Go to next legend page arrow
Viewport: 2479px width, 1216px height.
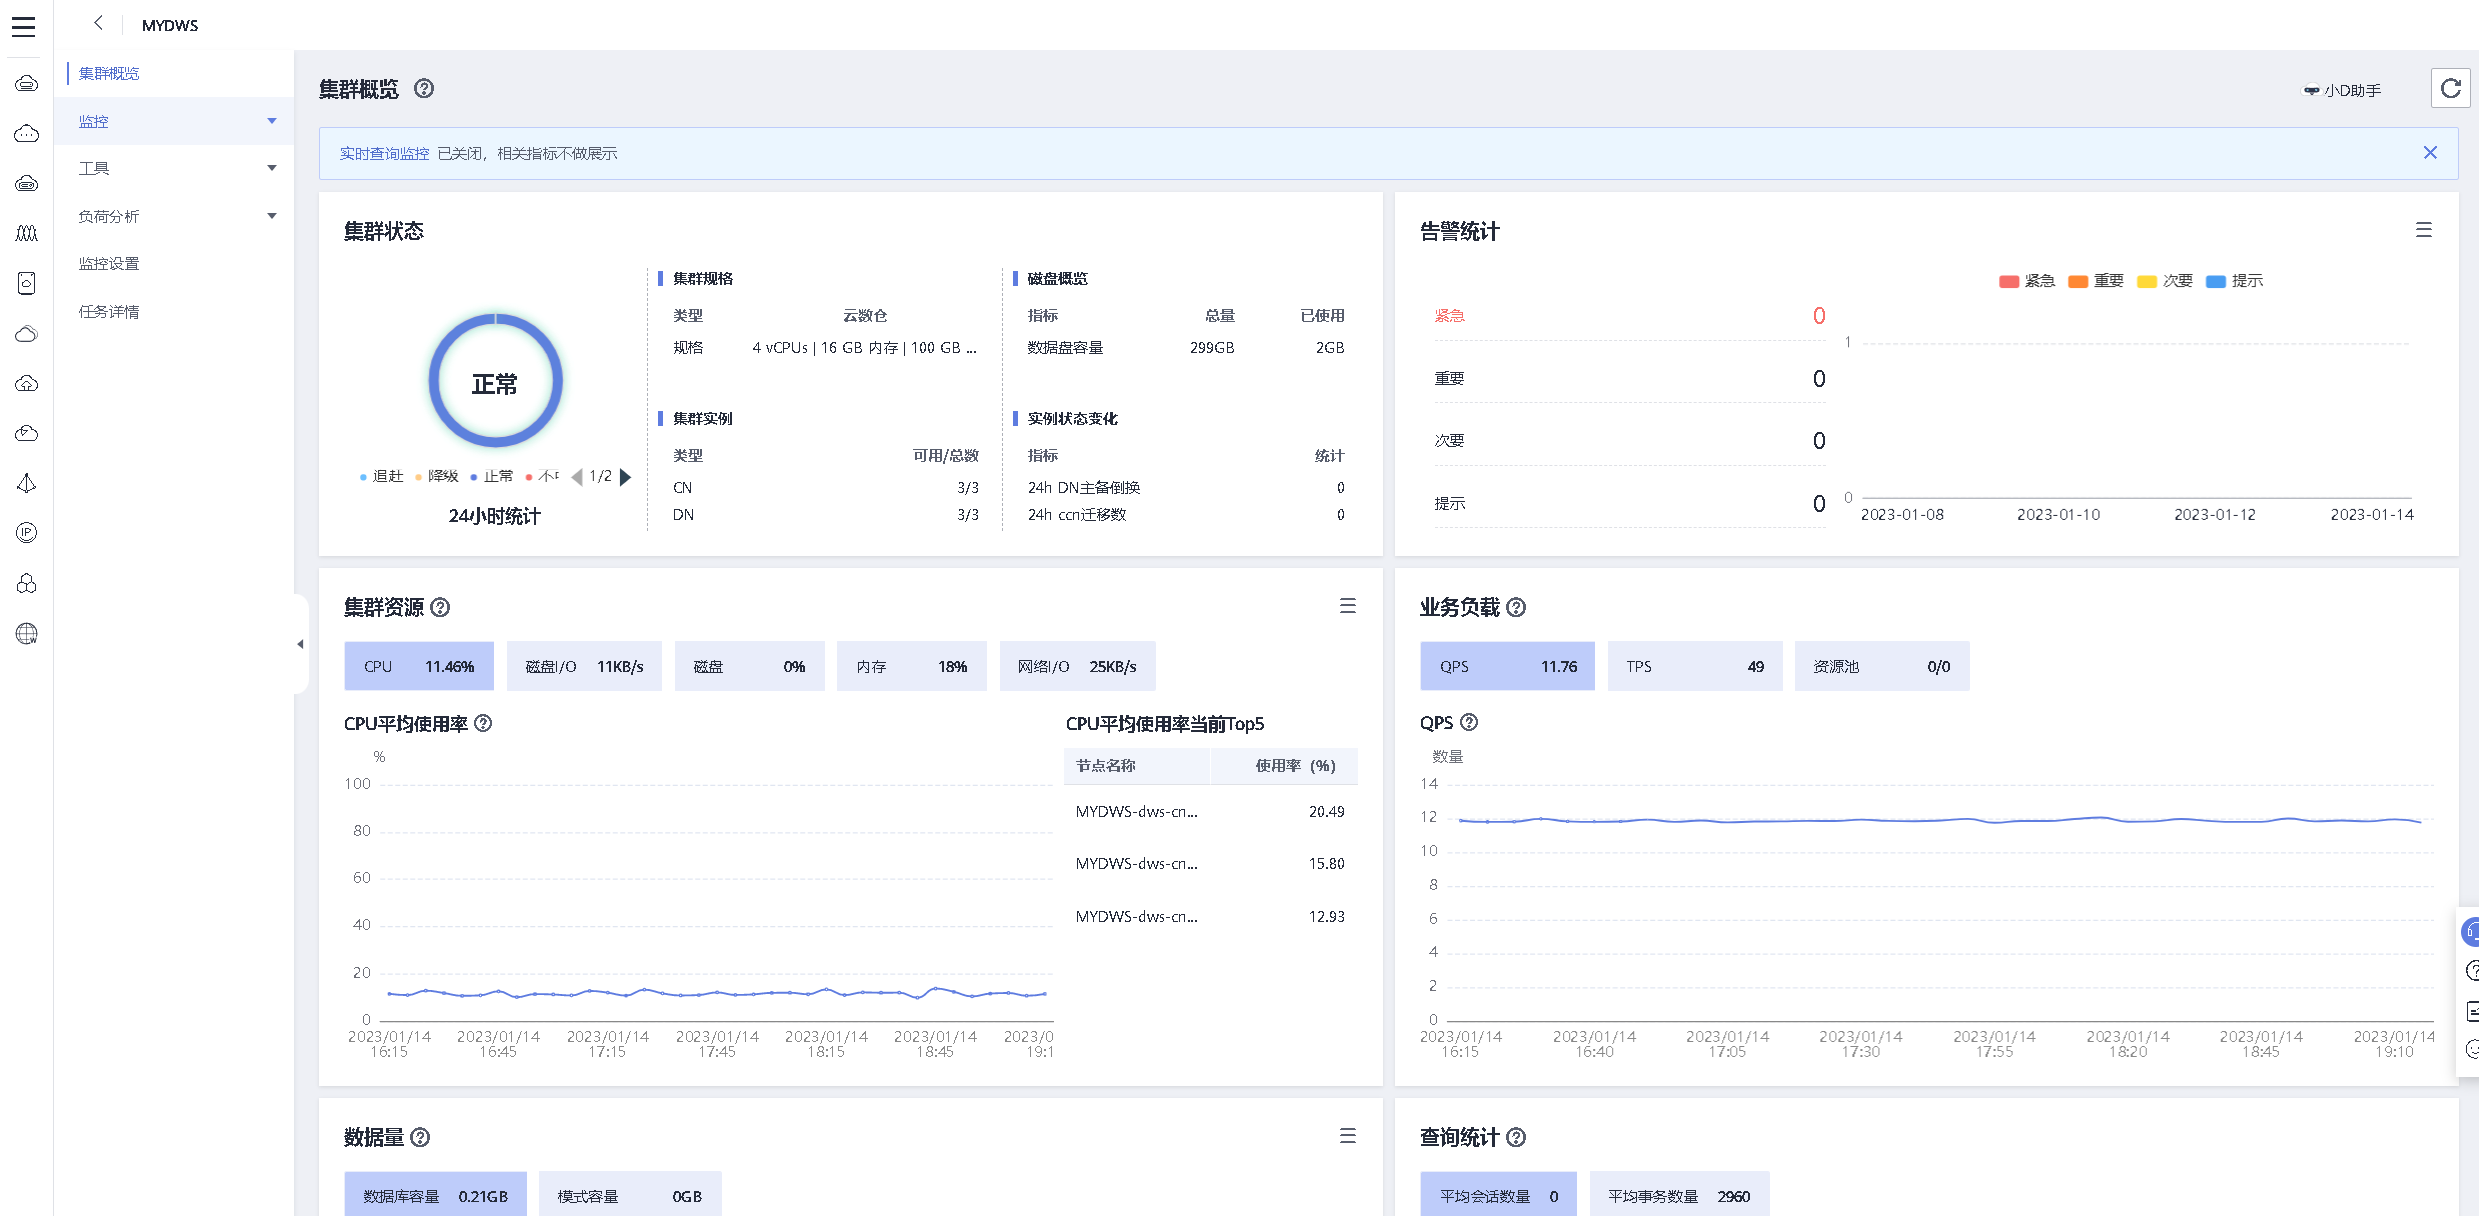[x=626, y=477]
